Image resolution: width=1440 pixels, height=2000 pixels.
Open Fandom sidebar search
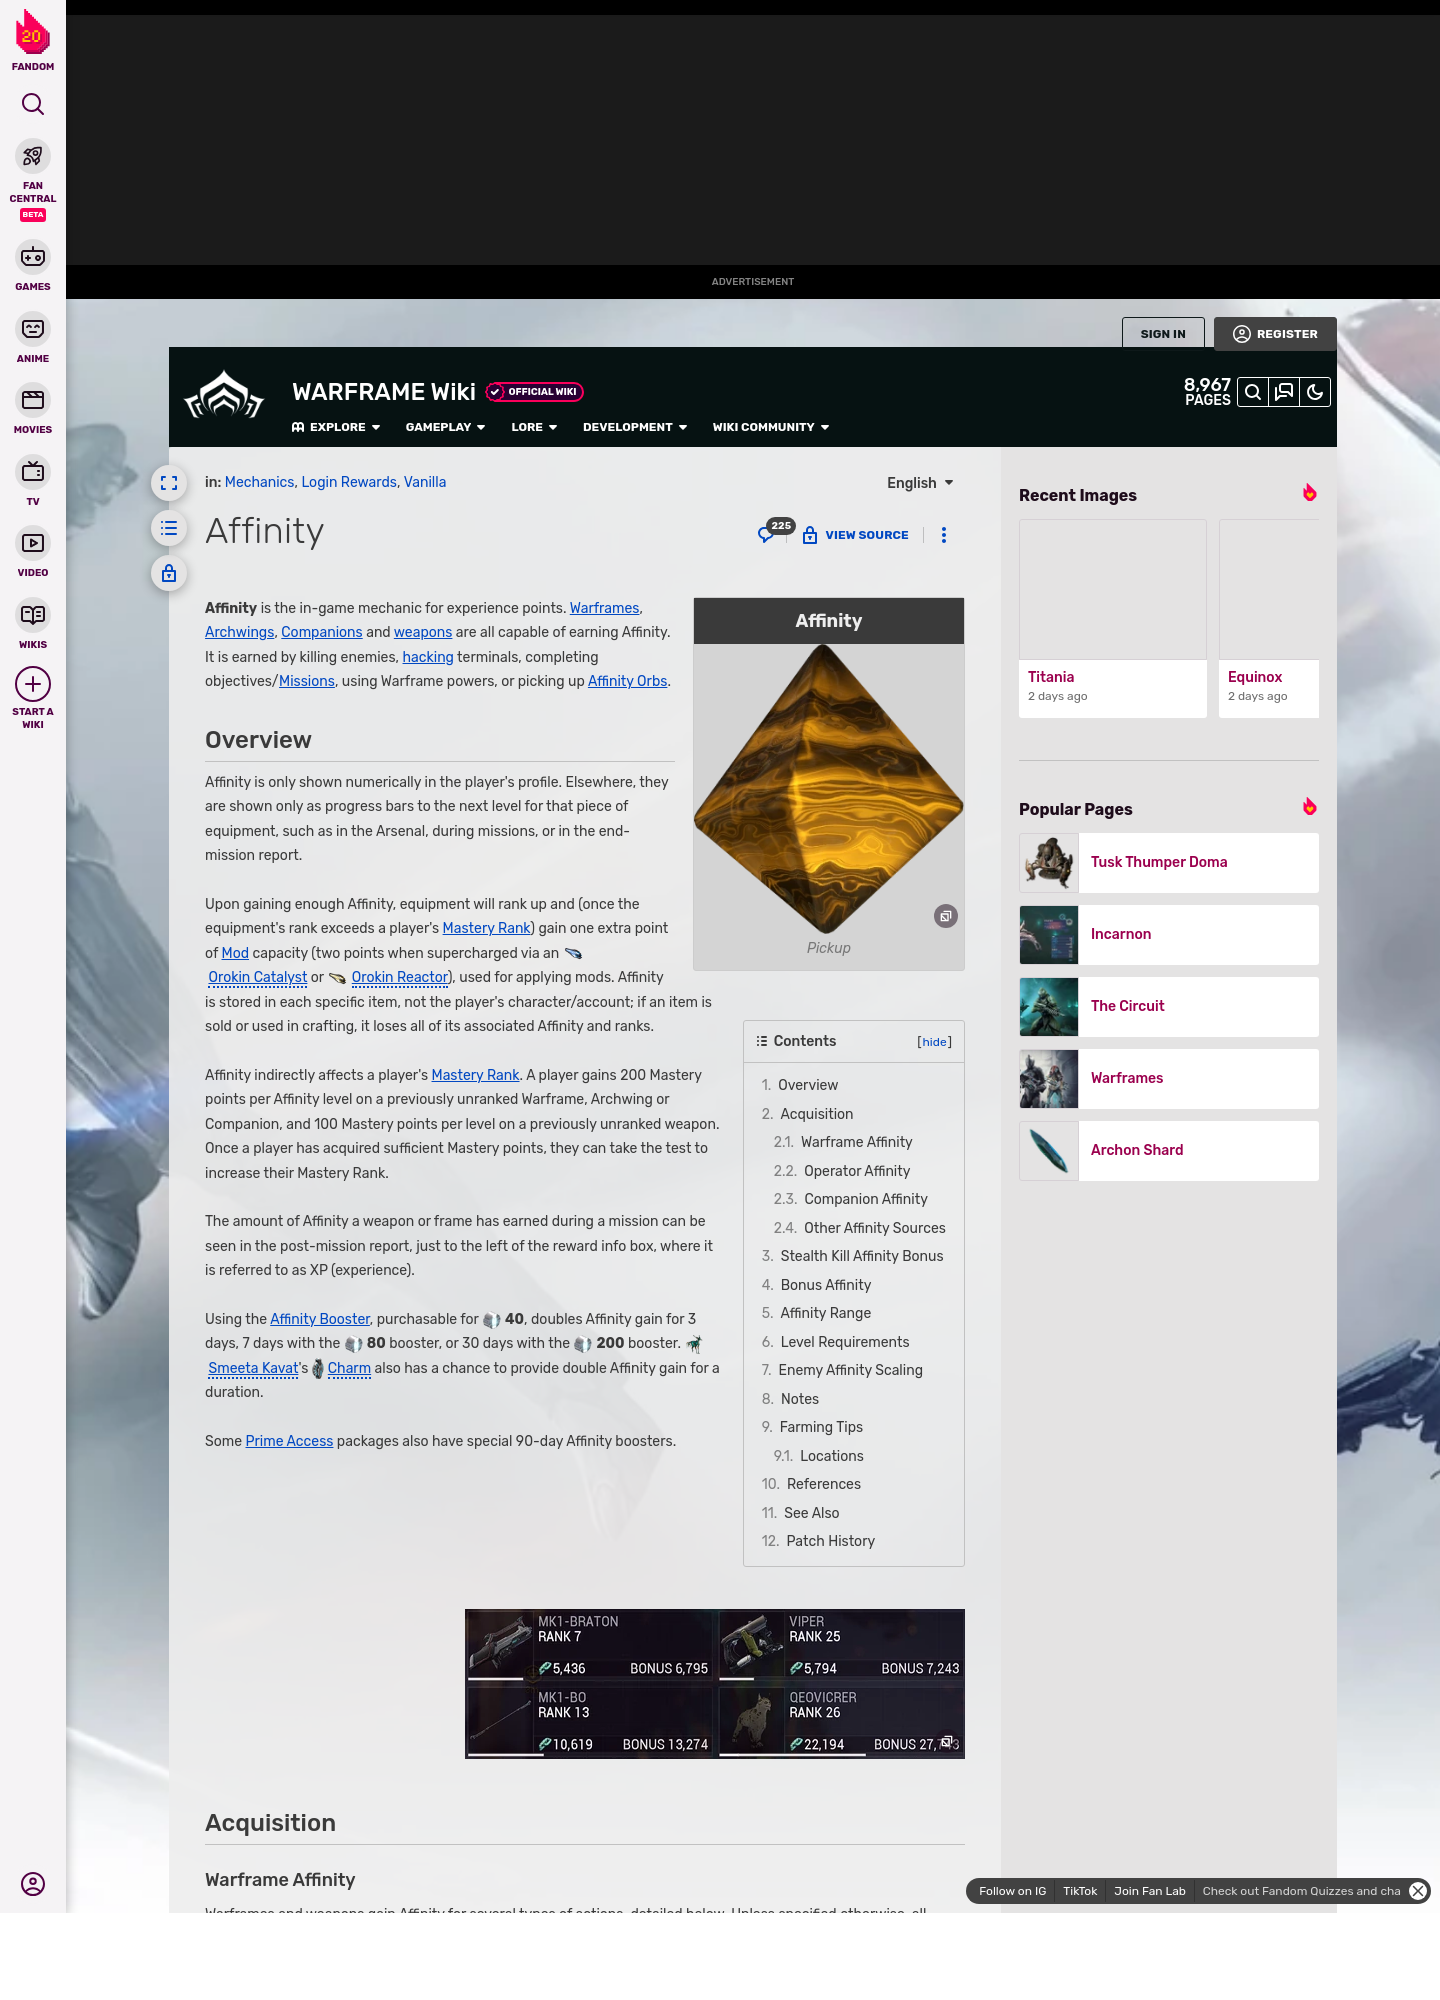point(33,104)
